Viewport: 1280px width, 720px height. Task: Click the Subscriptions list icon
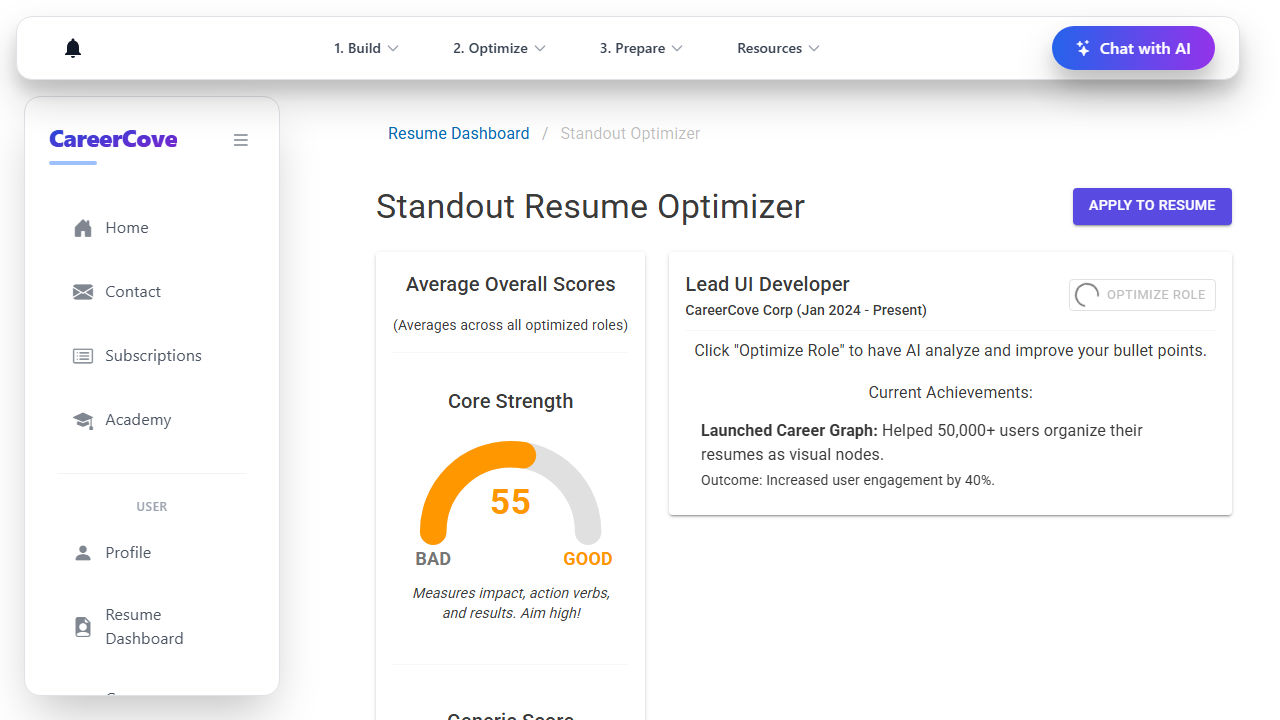tap(83, 356)
